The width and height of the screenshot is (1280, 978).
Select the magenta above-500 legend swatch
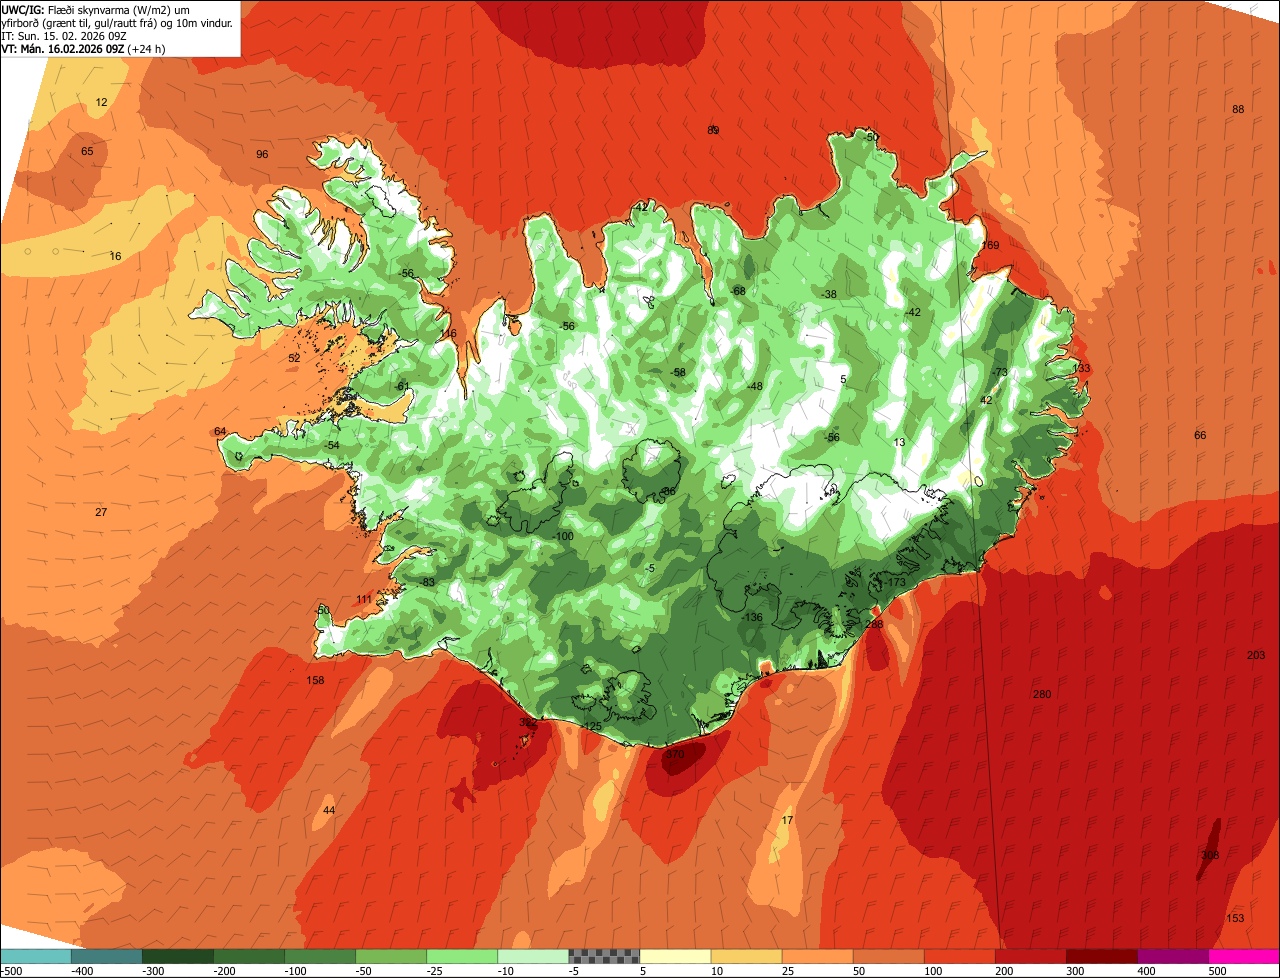tap(1243, 956)
